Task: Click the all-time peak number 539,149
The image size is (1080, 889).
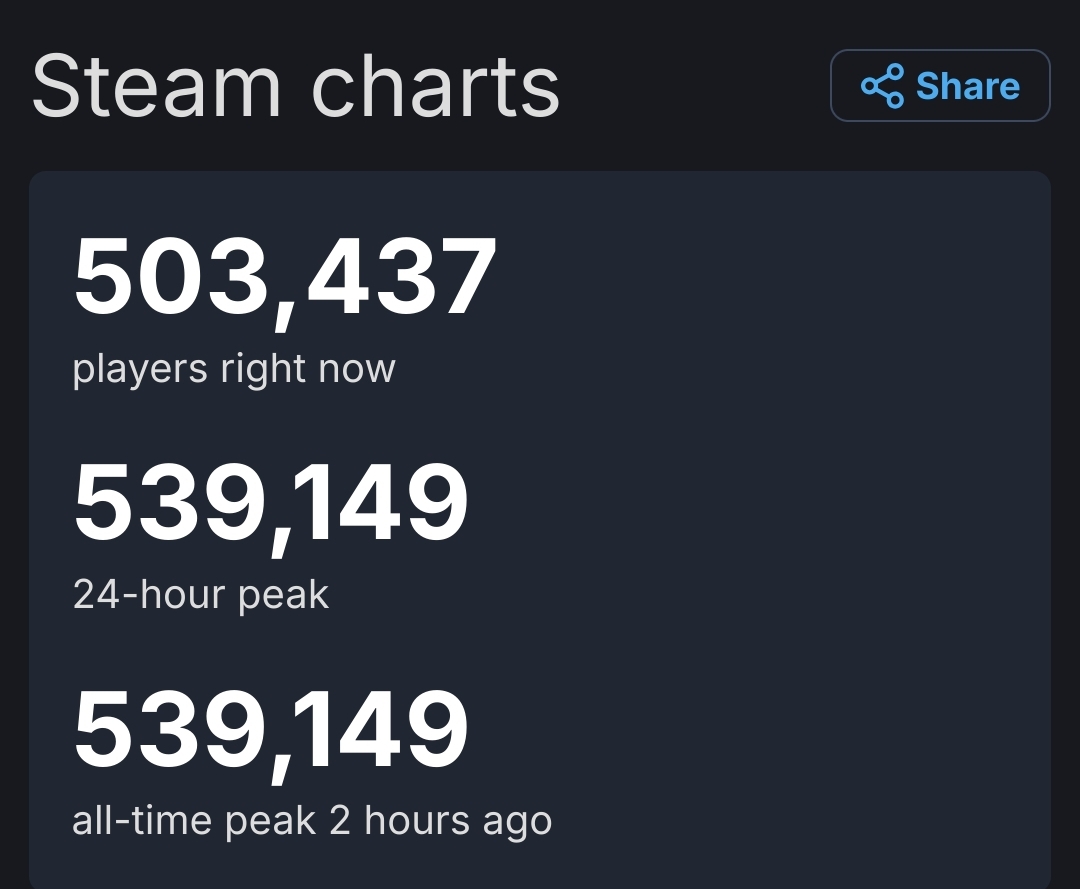Action: tap(270, 729)
